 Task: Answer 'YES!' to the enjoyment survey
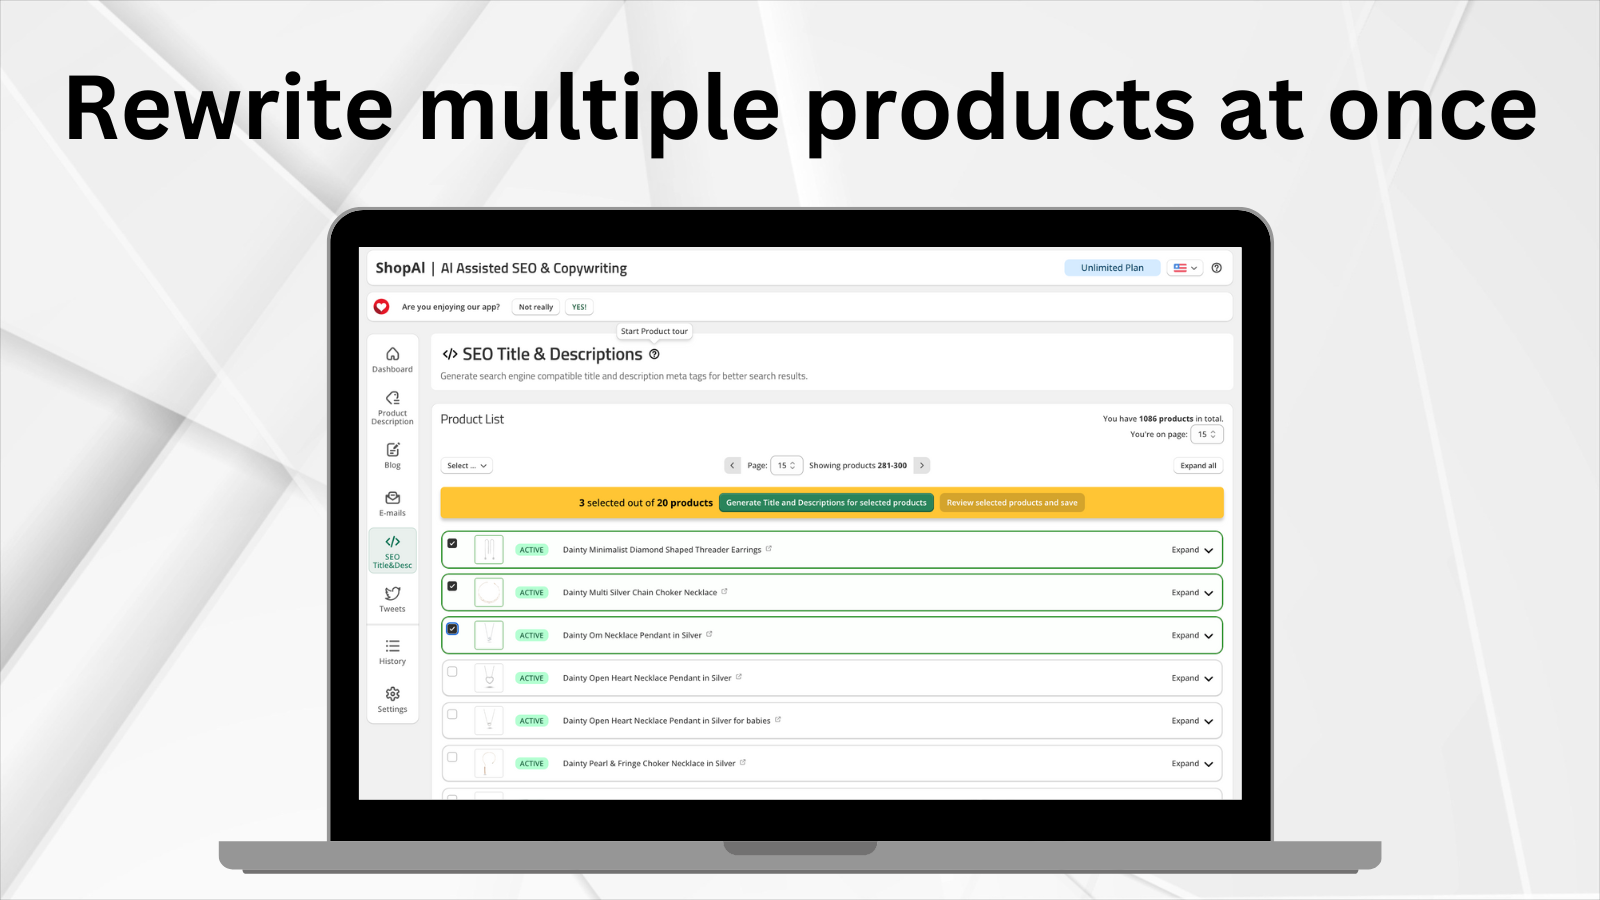tap(578, 306)
